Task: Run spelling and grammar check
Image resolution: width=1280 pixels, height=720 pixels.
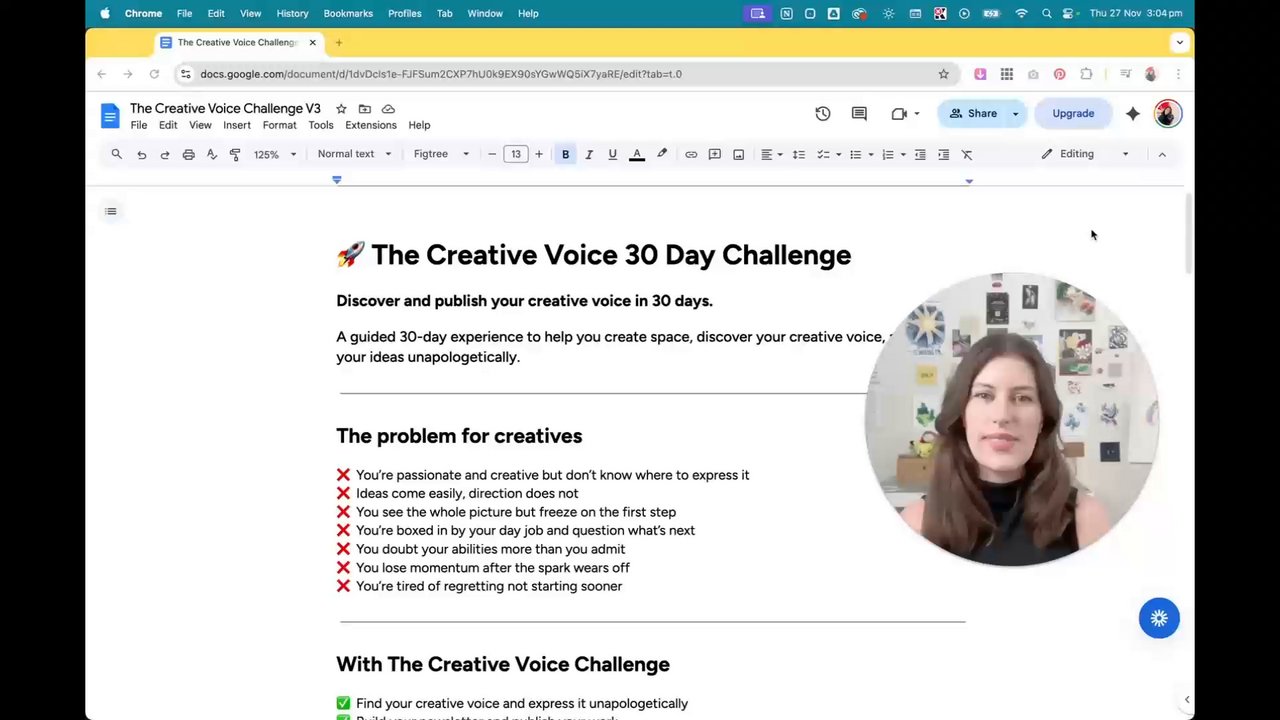Action: point(212,154)
